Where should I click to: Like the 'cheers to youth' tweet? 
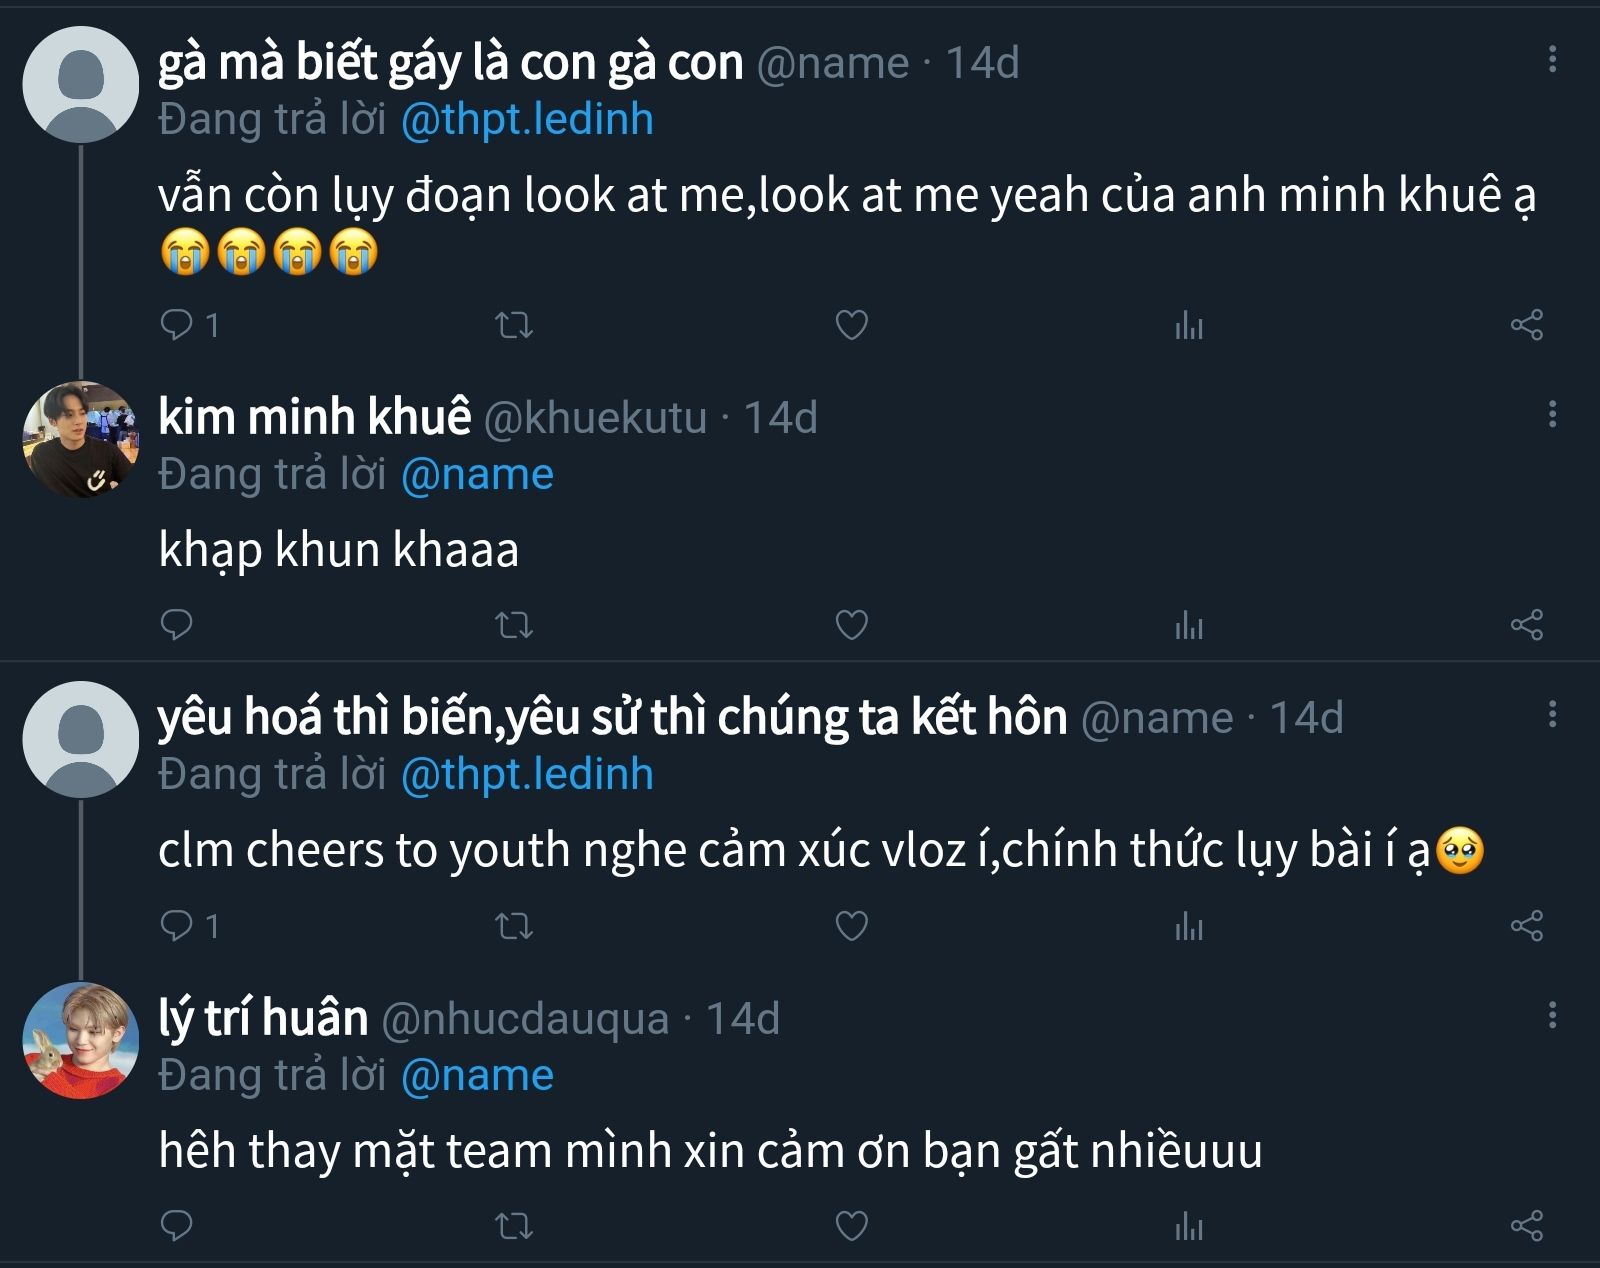[851, 927]
